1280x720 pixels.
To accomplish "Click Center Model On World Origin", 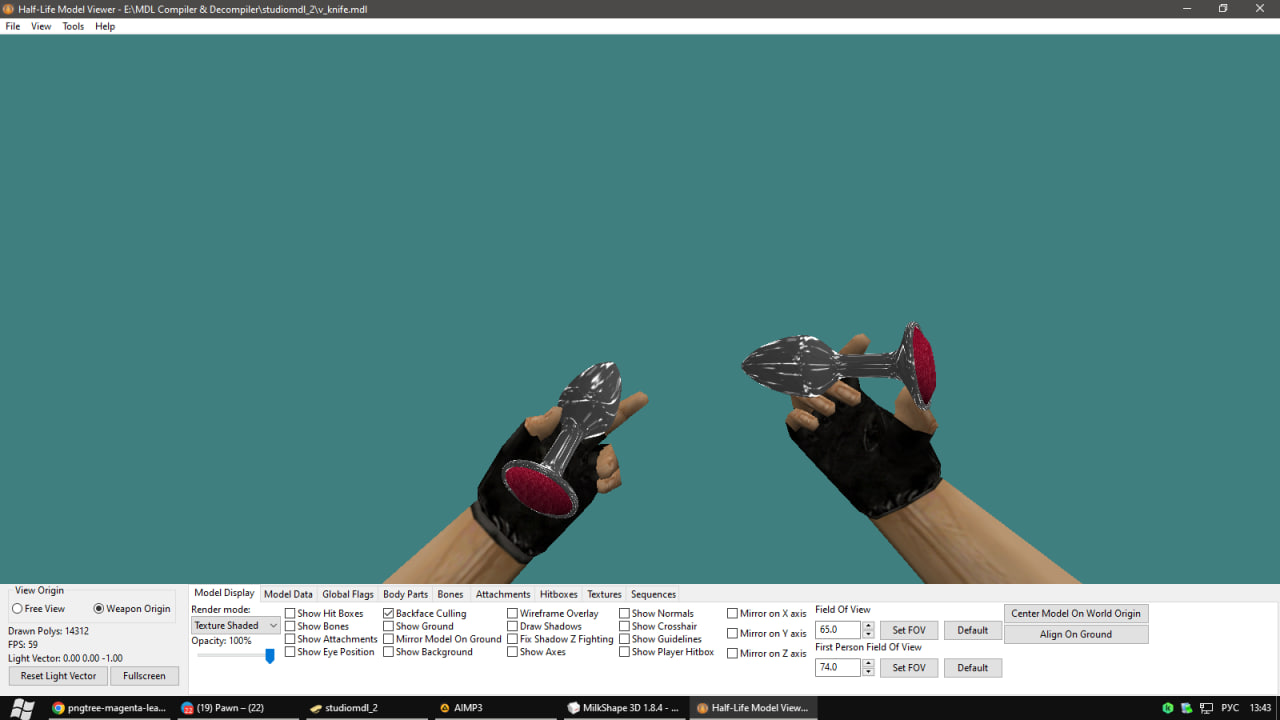I will point(1076,614).
